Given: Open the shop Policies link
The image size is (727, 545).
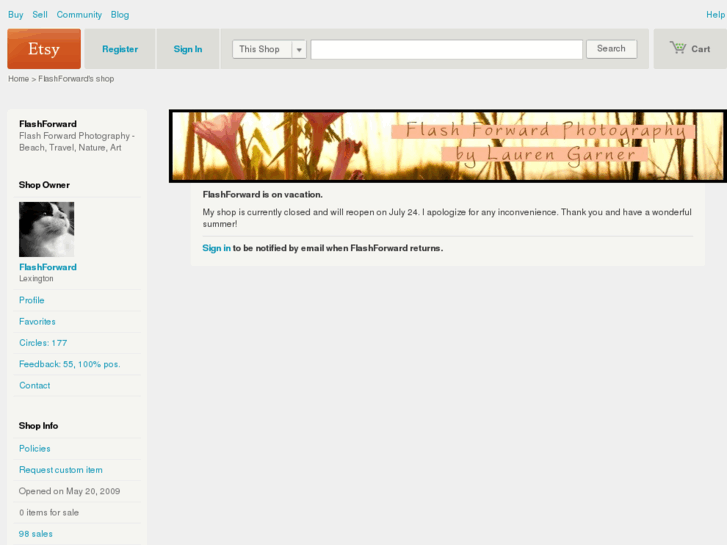Looking at the screenshot, I should 35,449.
